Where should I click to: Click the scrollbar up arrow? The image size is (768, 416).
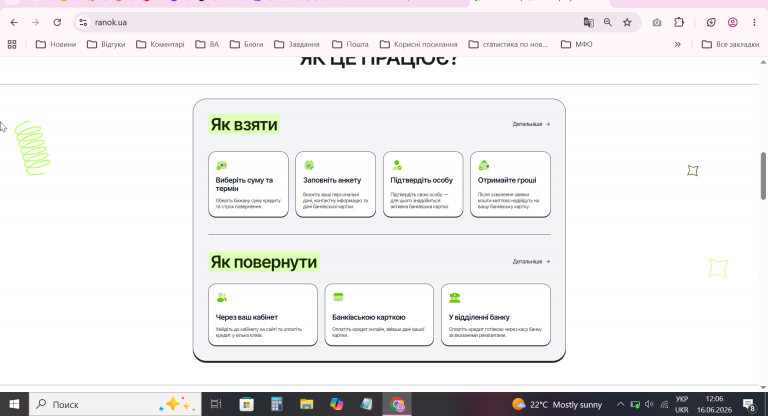coord(763,62)
